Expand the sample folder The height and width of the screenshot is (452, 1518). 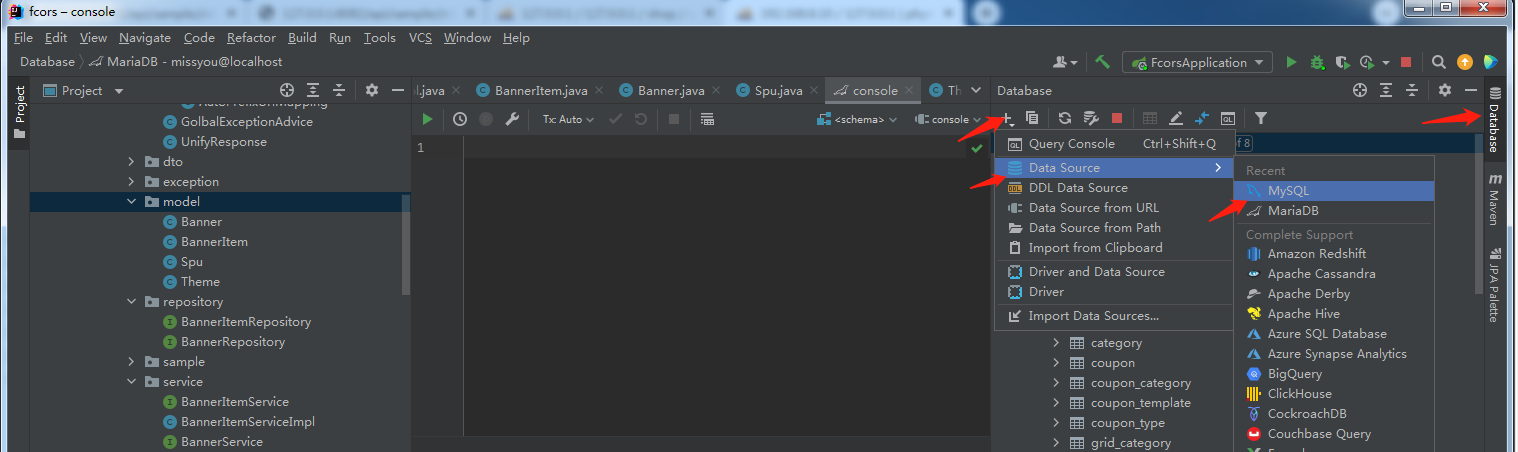coord(131,362)
